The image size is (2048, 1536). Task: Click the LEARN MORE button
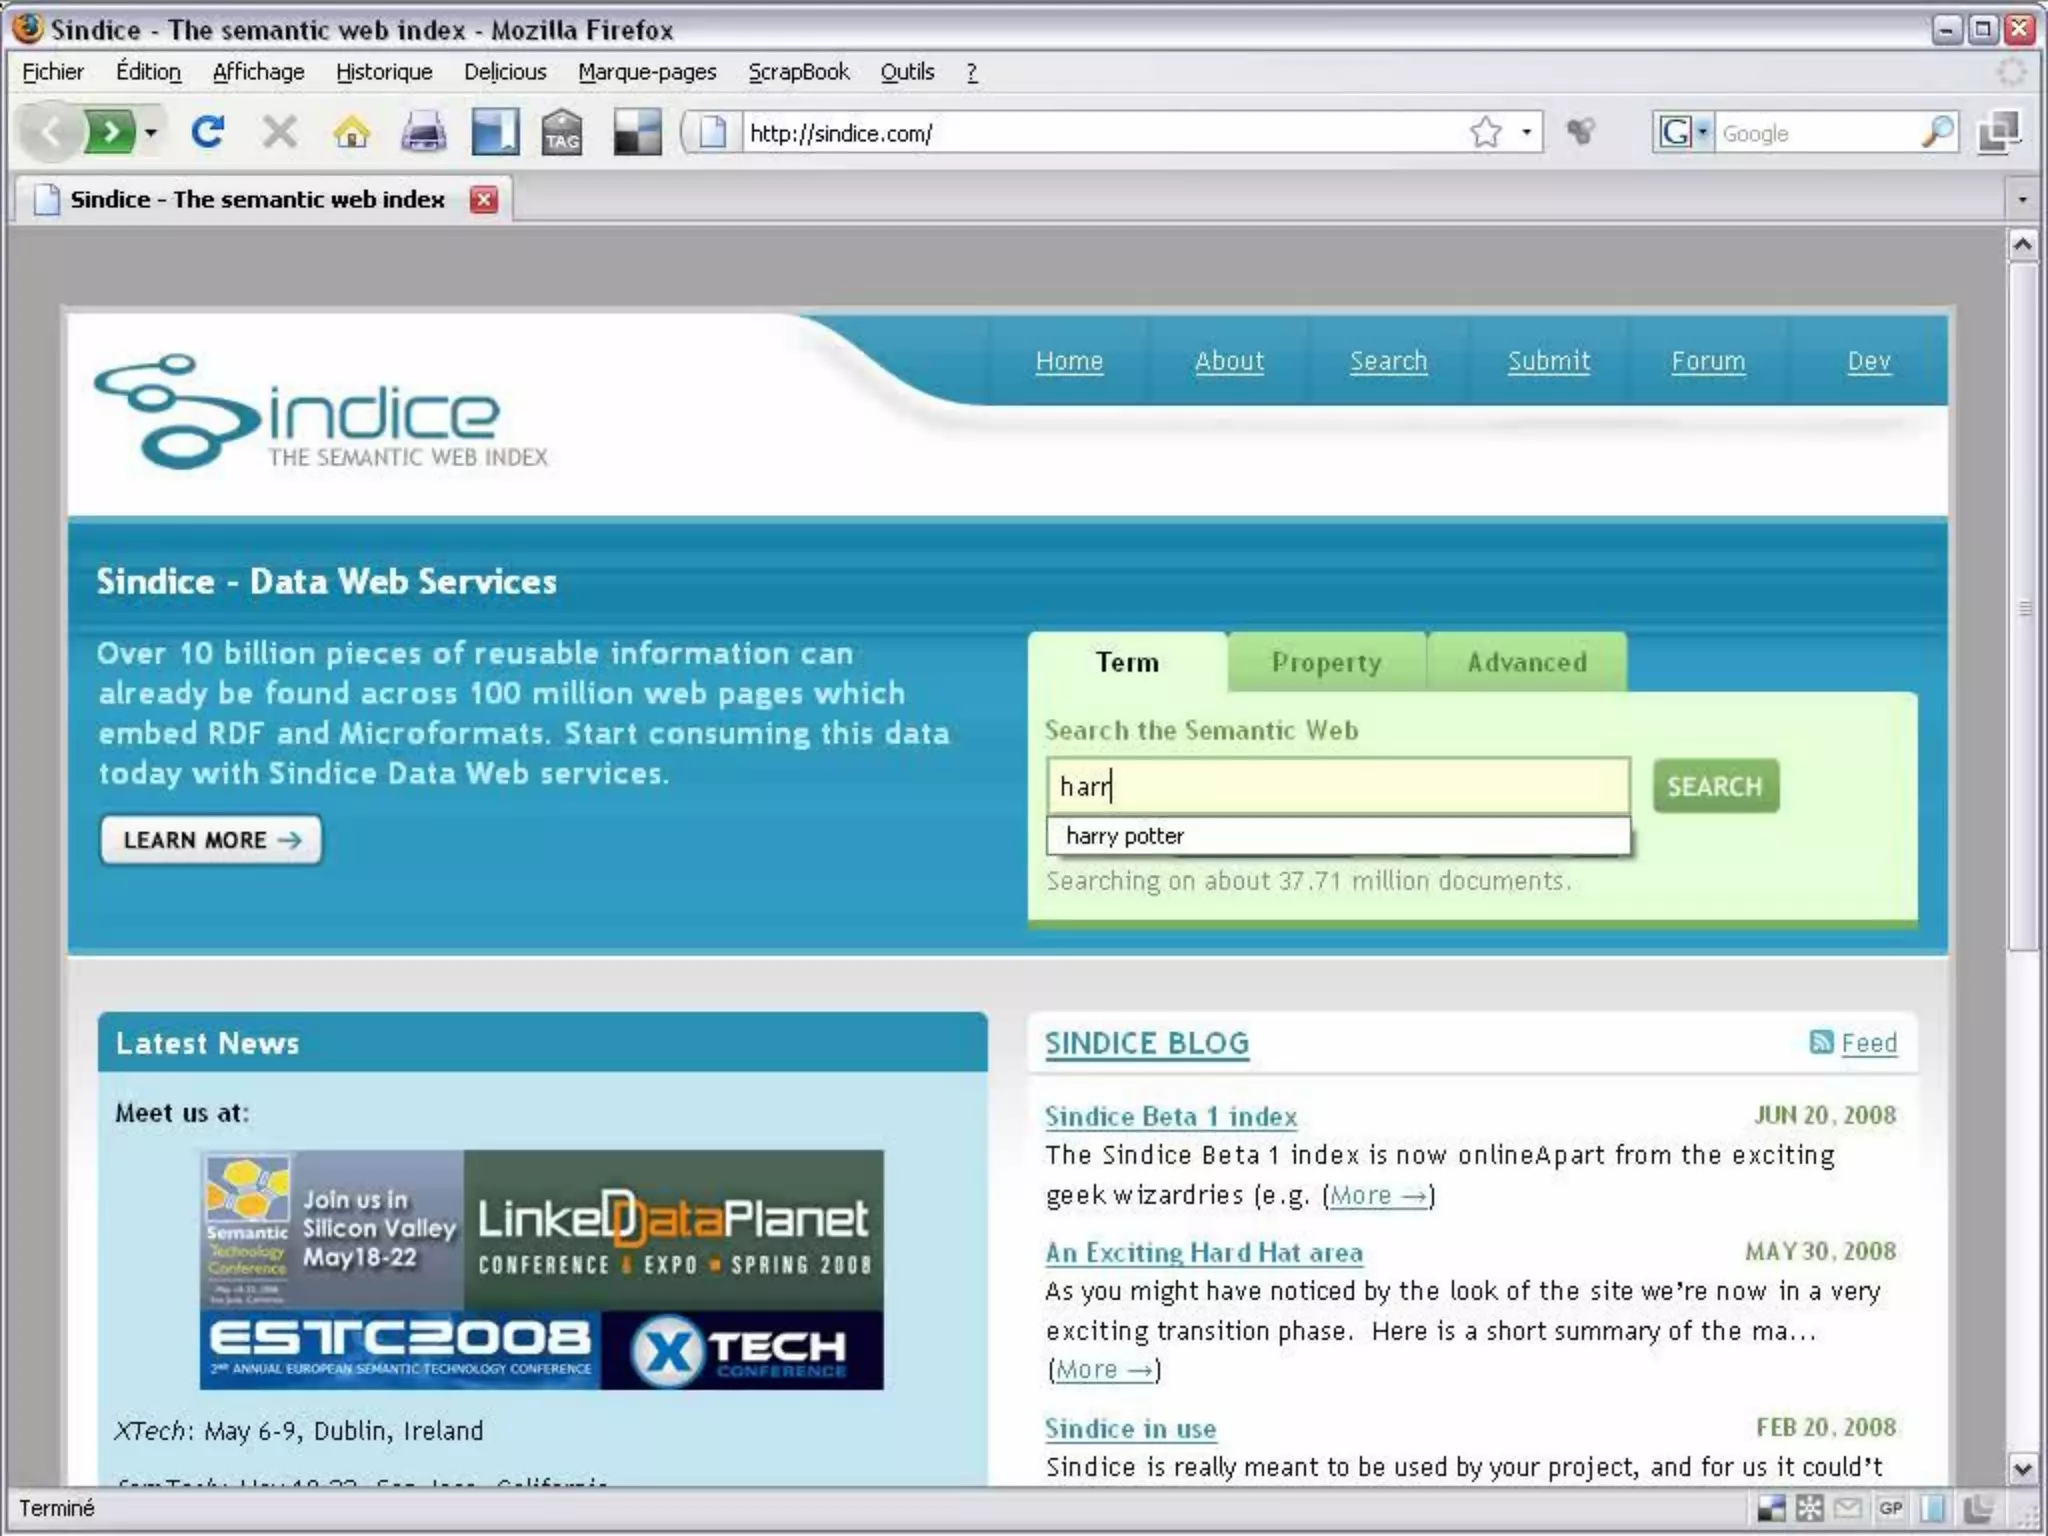tap(211, 840)
